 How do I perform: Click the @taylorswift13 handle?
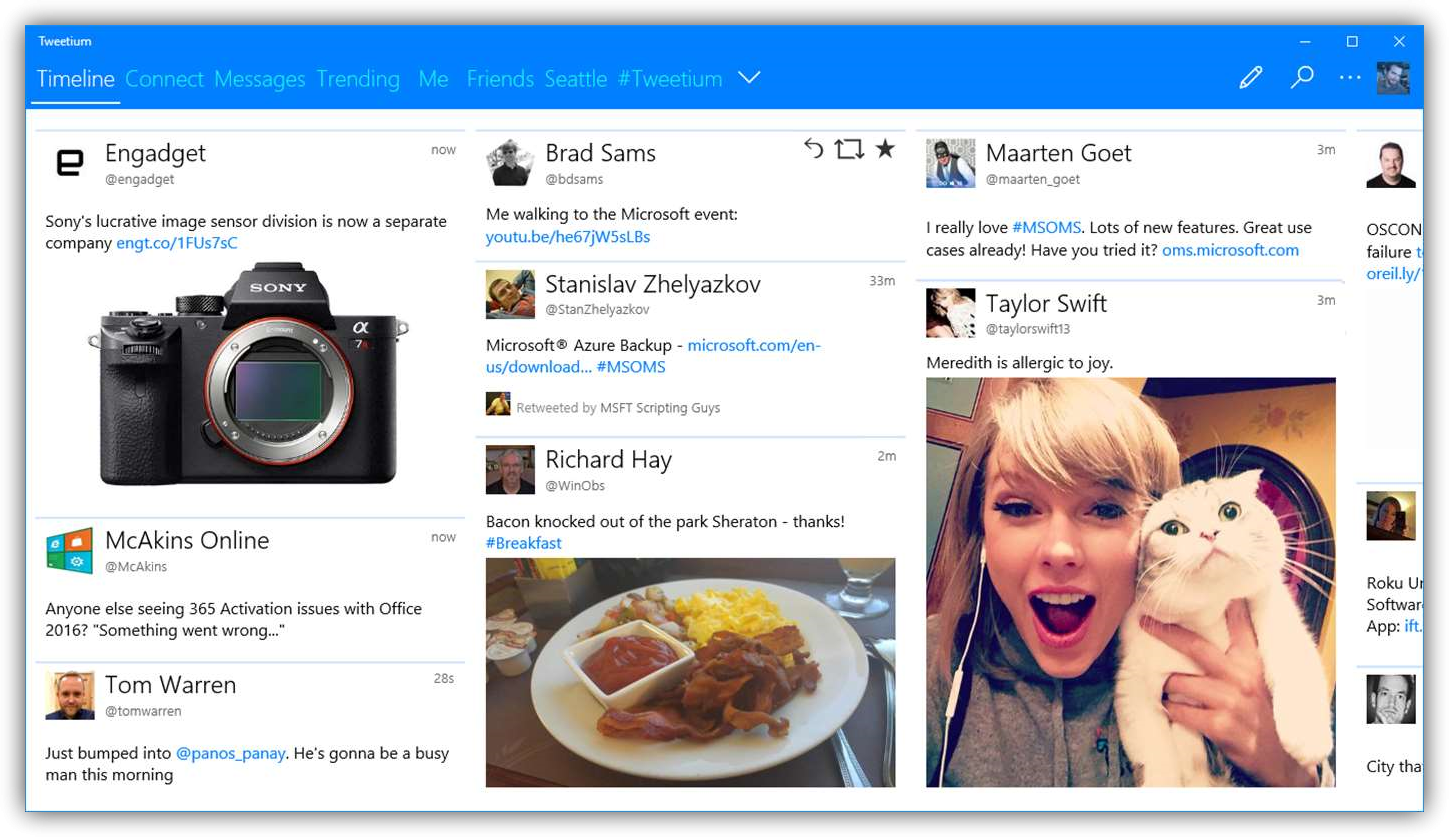(x=1028, y=329)
